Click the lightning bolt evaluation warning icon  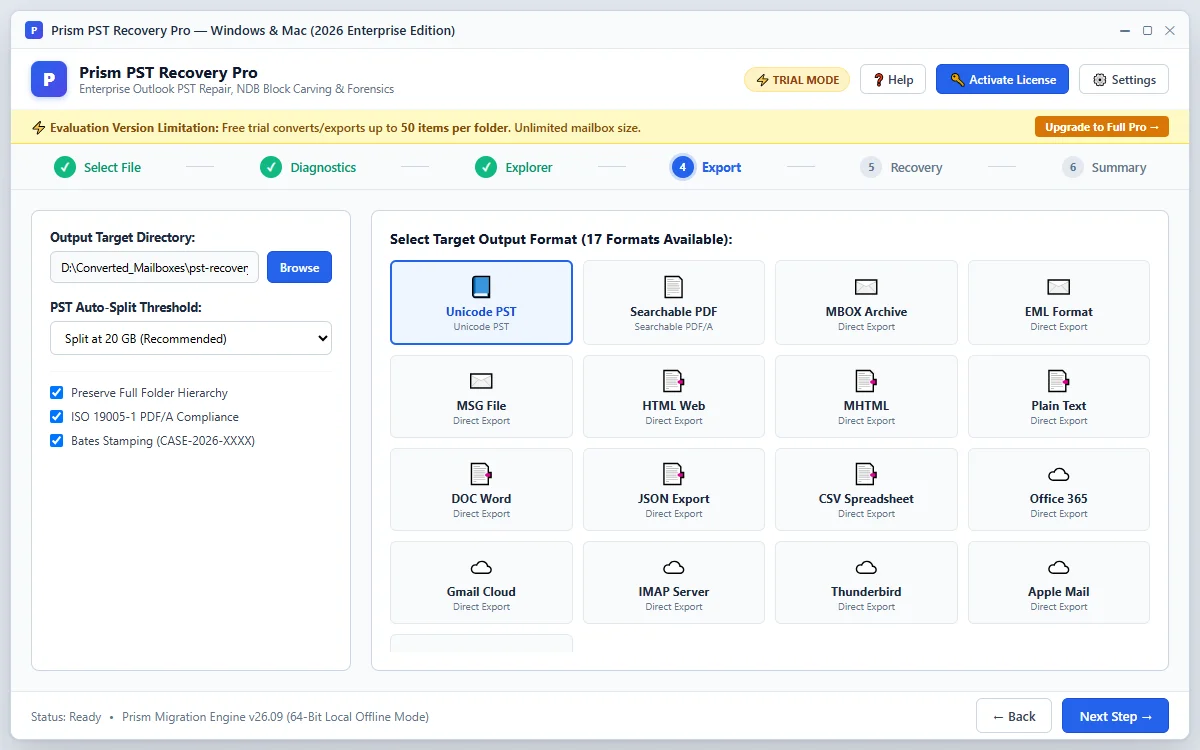(39, 128)
